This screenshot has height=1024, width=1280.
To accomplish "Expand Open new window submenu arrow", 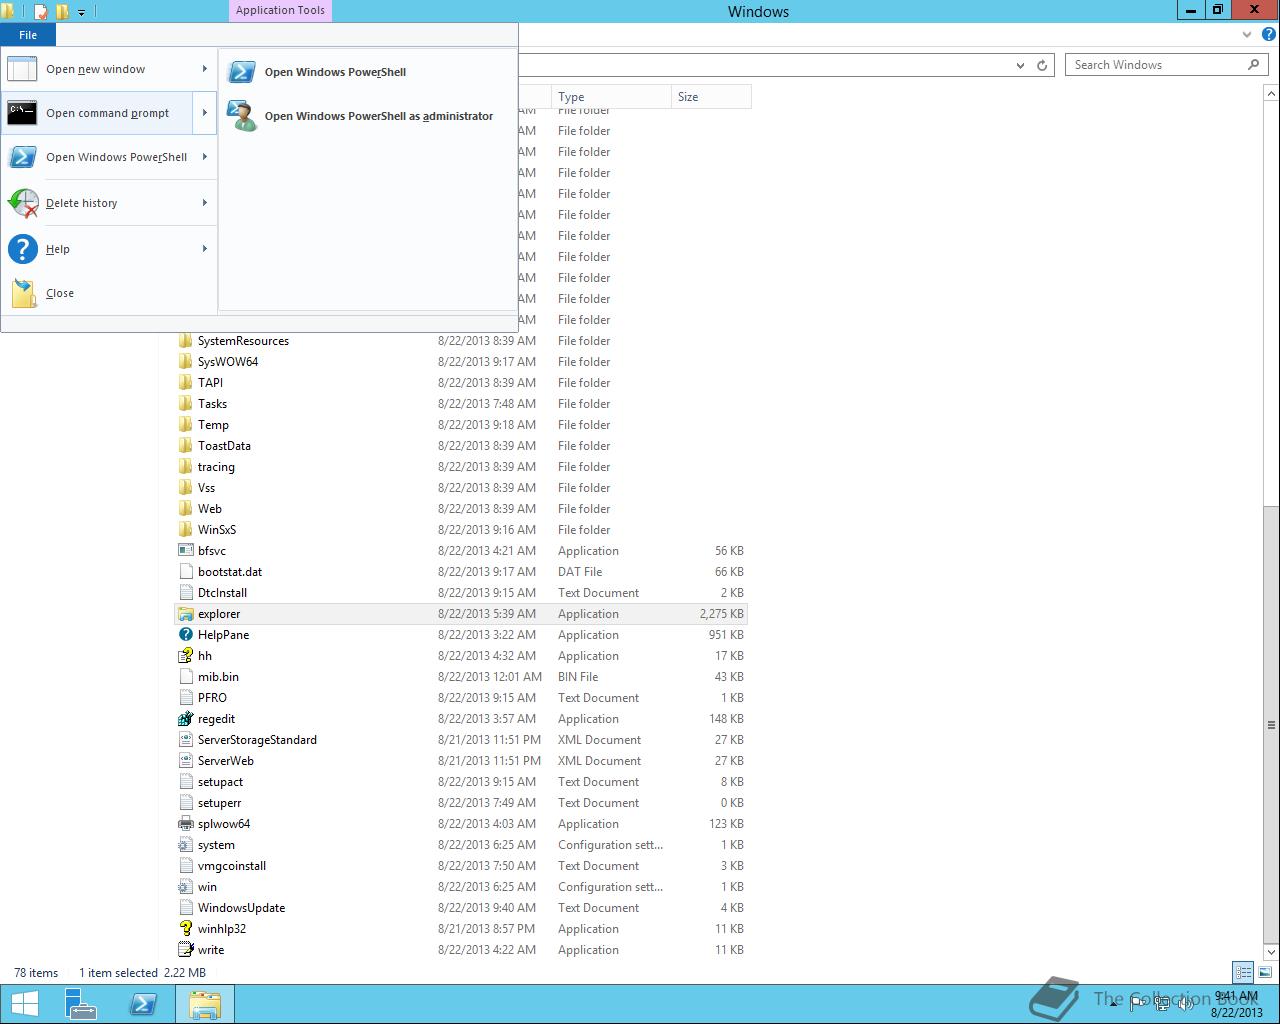I will [204, 69].
